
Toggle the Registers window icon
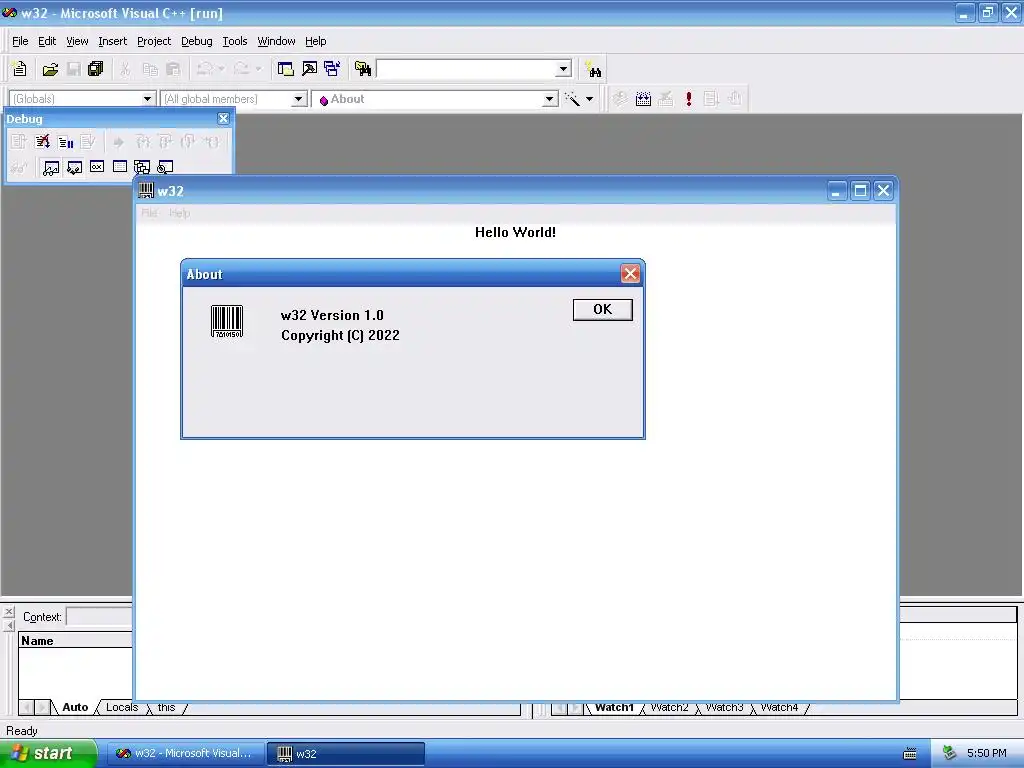point(97,168)
